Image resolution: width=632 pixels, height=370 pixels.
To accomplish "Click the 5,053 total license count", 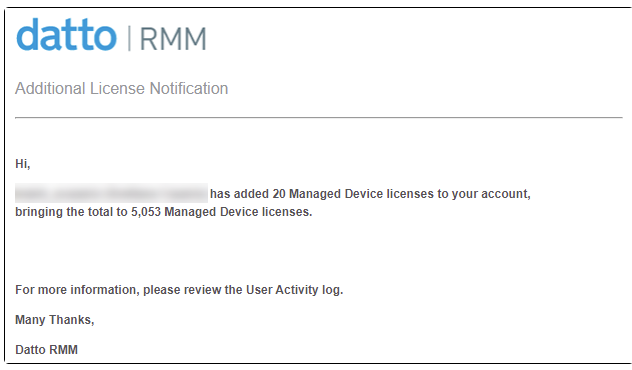I will [146, 212].
